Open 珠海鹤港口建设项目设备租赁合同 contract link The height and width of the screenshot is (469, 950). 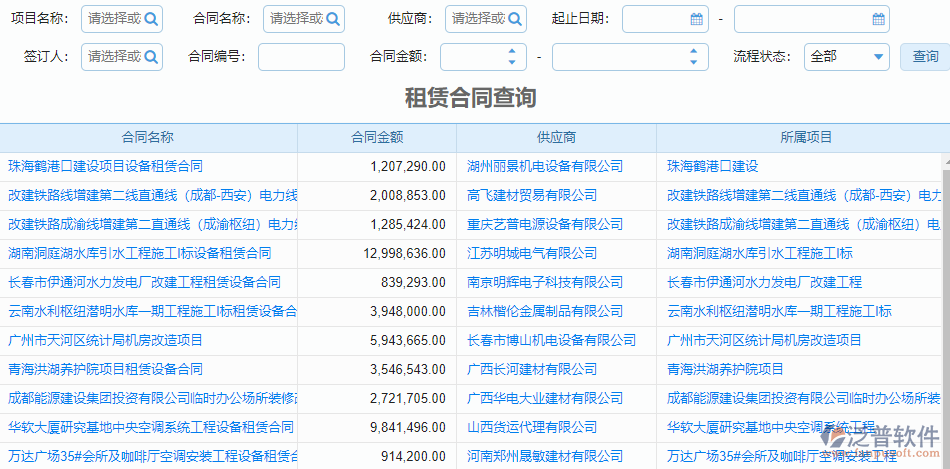point(106,166)
